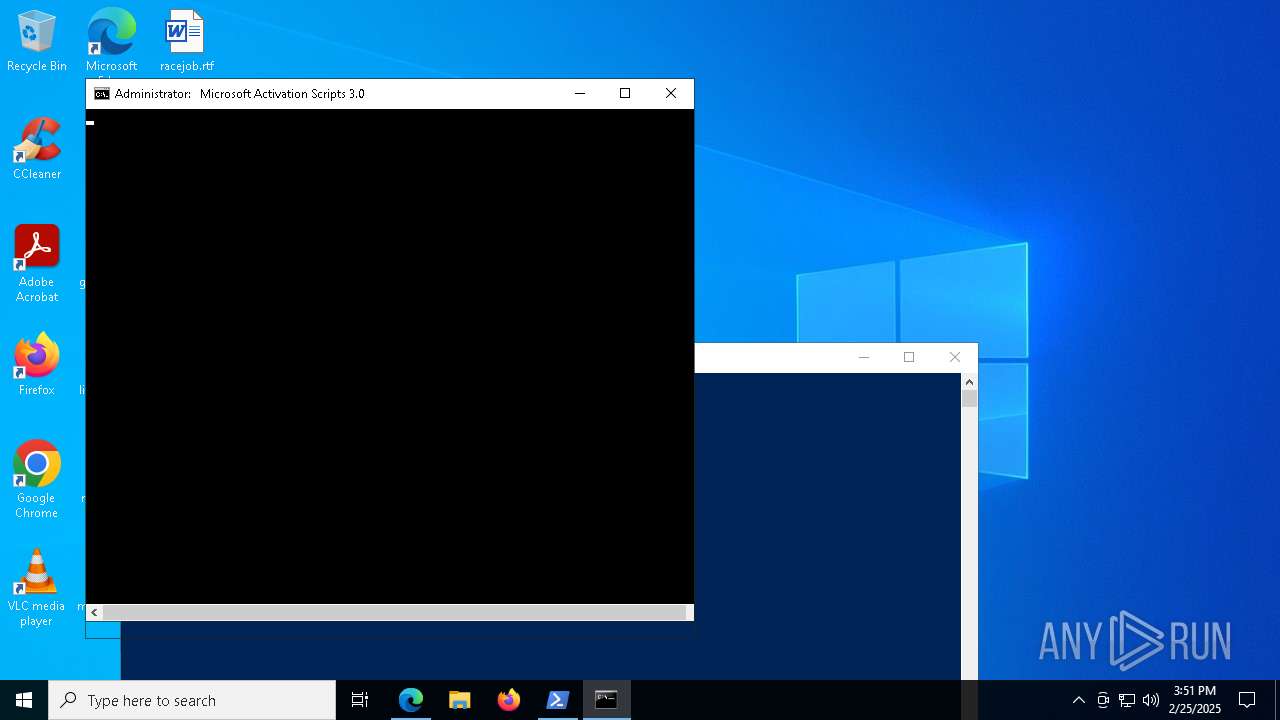Screen dimensions: 1280x720
Task: Close the background PowerShell window
Action: (955, 358)
